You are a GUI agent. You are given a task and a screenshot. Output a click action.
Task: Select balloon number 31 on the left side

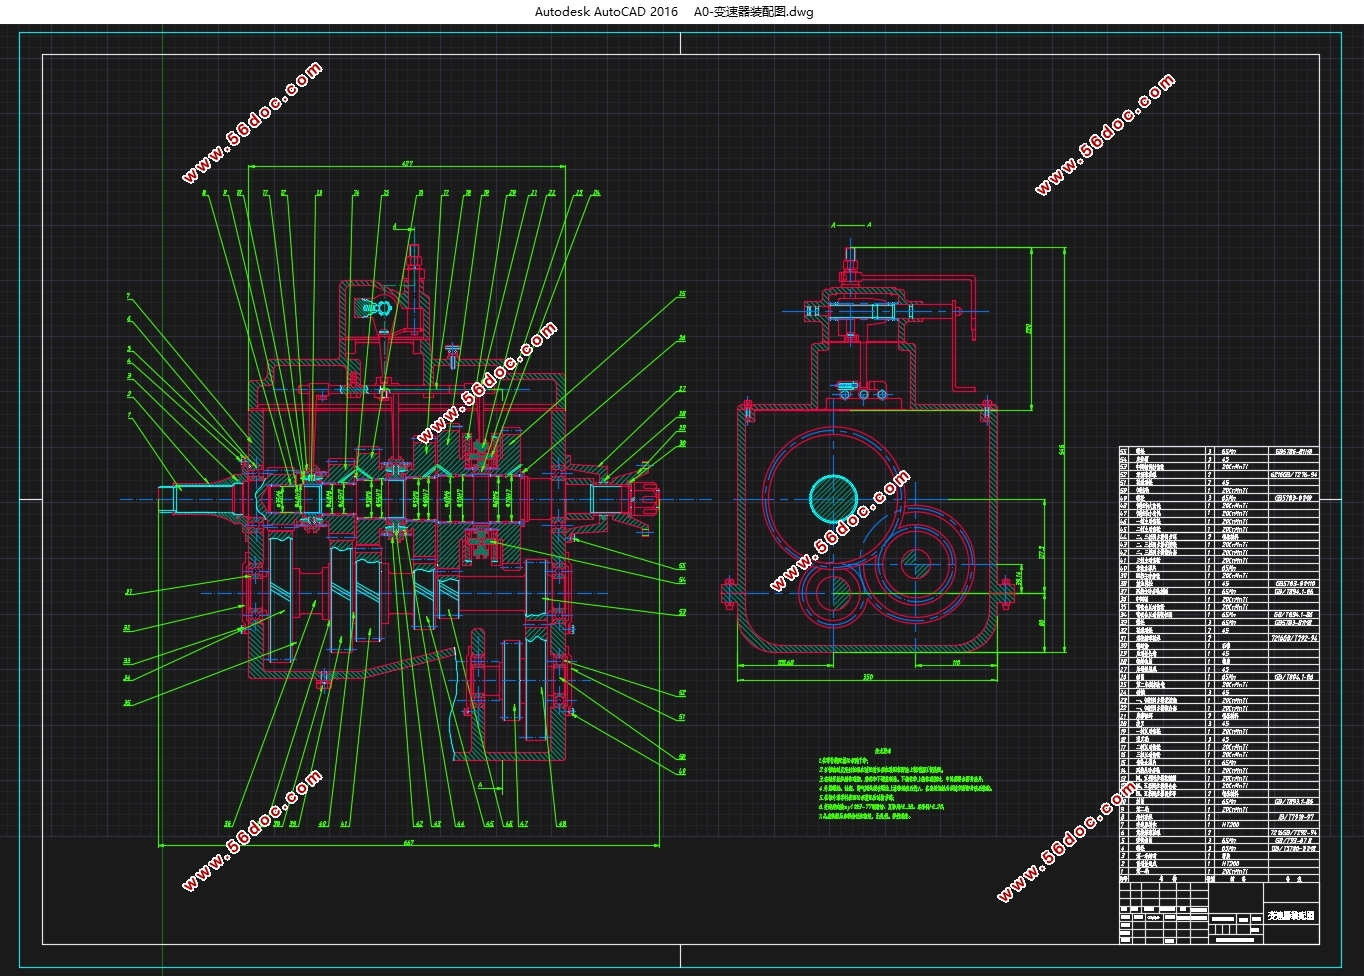tap(128, 592)
